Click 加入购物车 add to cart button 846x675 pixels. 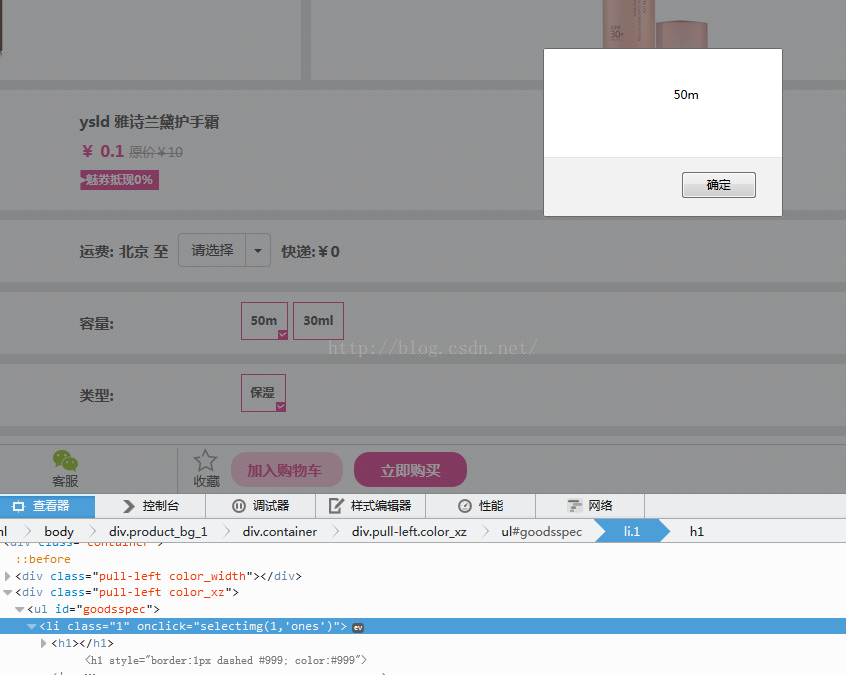[286, 470]
